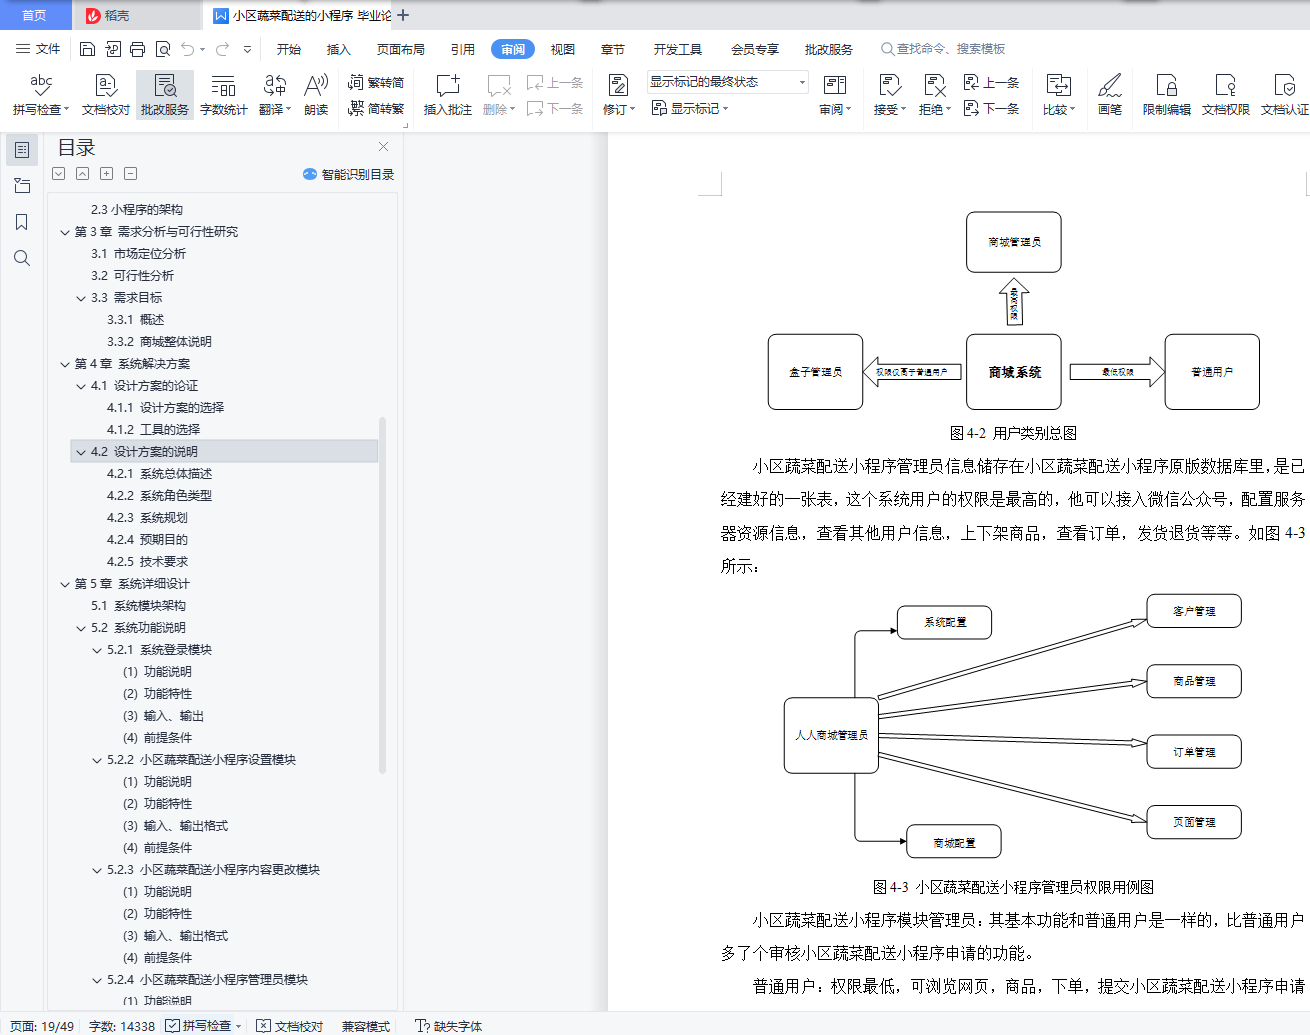Image resolution: width=1310 pixels, height=1035 pixels.
Task: Select the outline icon in the left sidebar
Action: click(x=22, y=150)
